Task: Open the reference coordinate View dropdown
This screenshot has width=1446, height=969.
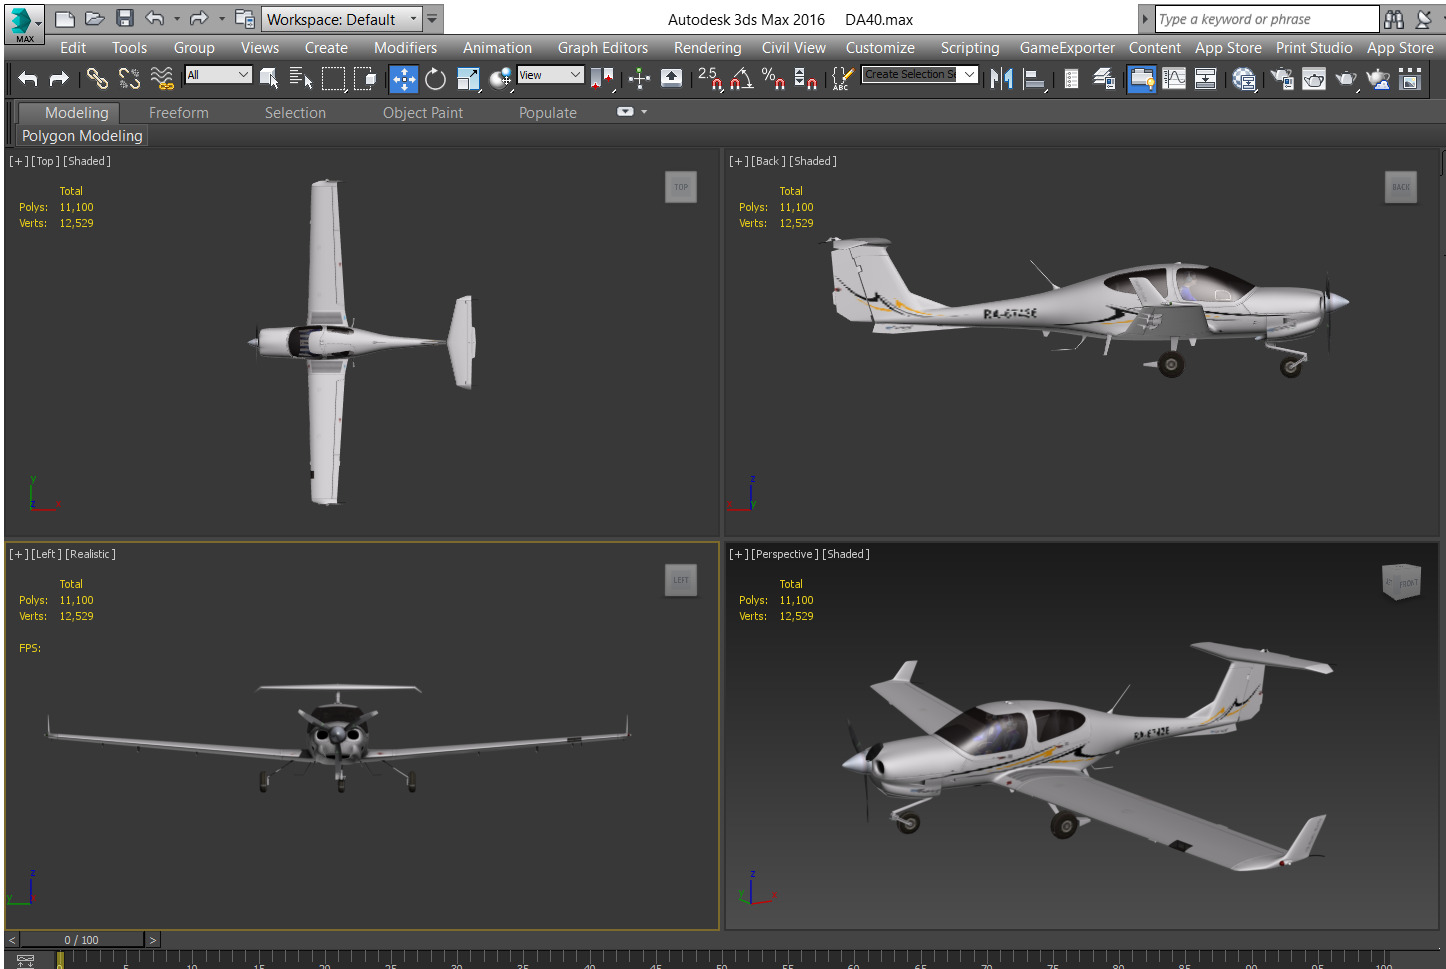Action: tap(550, 75)
